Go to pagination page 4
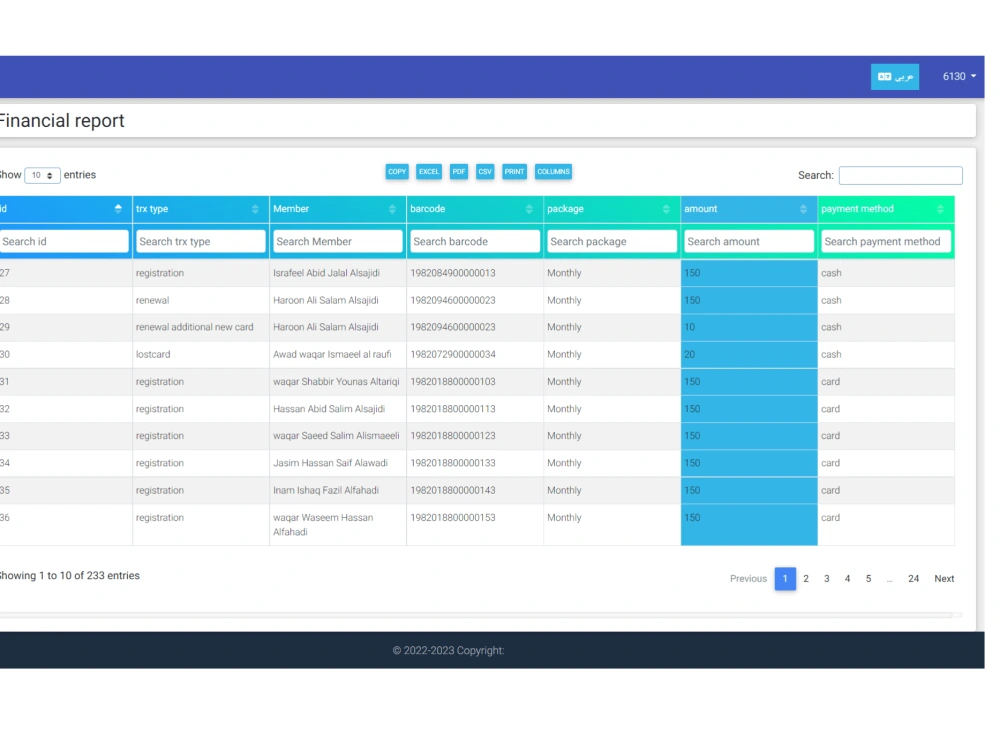1000x750 pixels. point(848,578)
